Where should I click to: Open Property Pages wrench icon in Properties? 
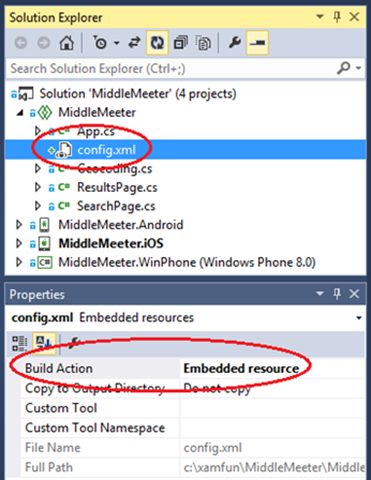pos(74,343)
